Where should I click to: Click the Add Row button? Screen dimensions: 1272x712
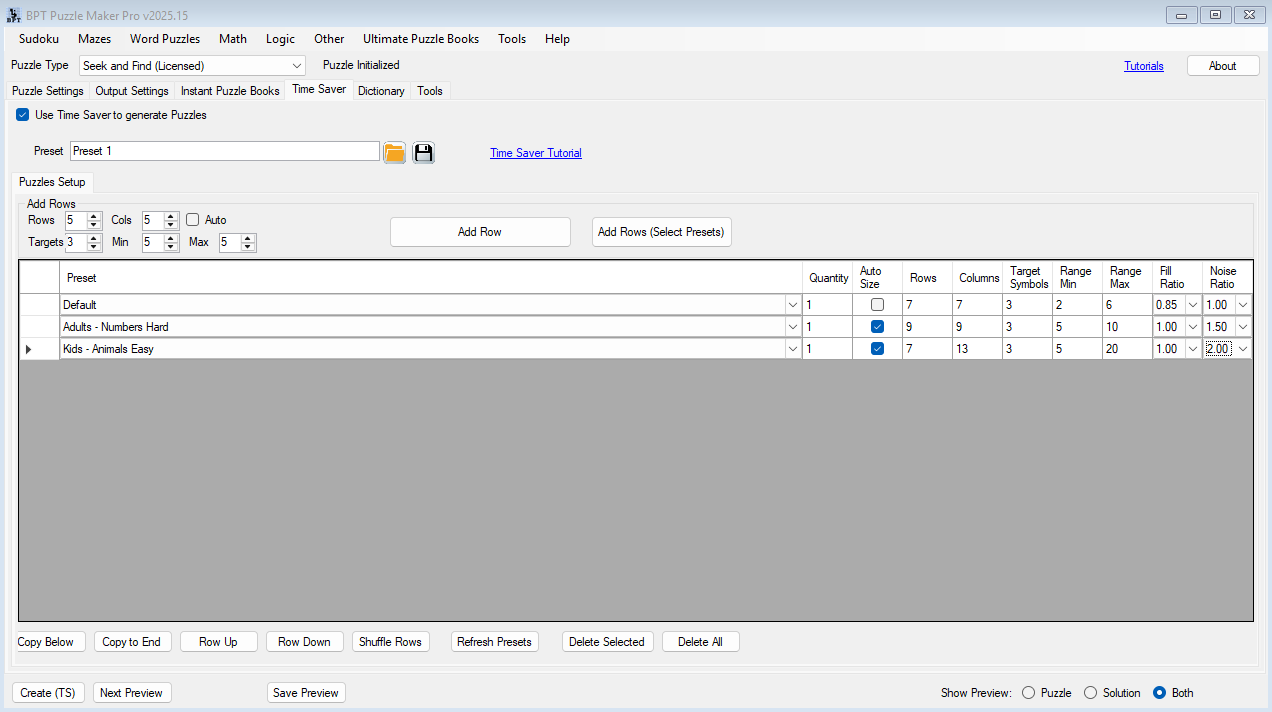(x=480, y=232)
